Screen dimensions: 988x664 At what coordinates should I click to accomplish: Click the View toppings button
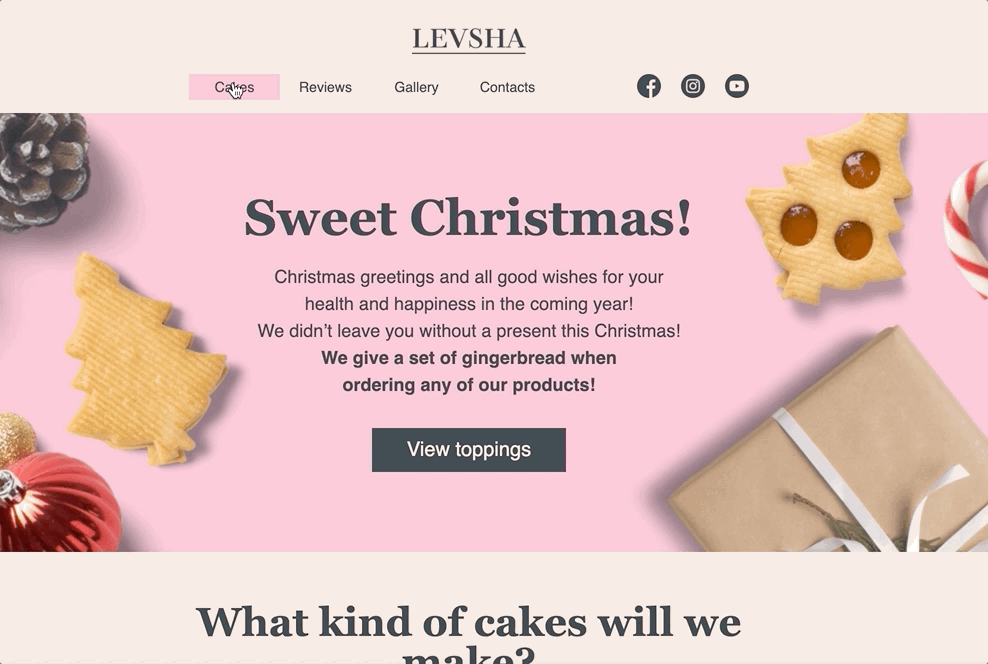pyautogui.click(x=469, y=450)
